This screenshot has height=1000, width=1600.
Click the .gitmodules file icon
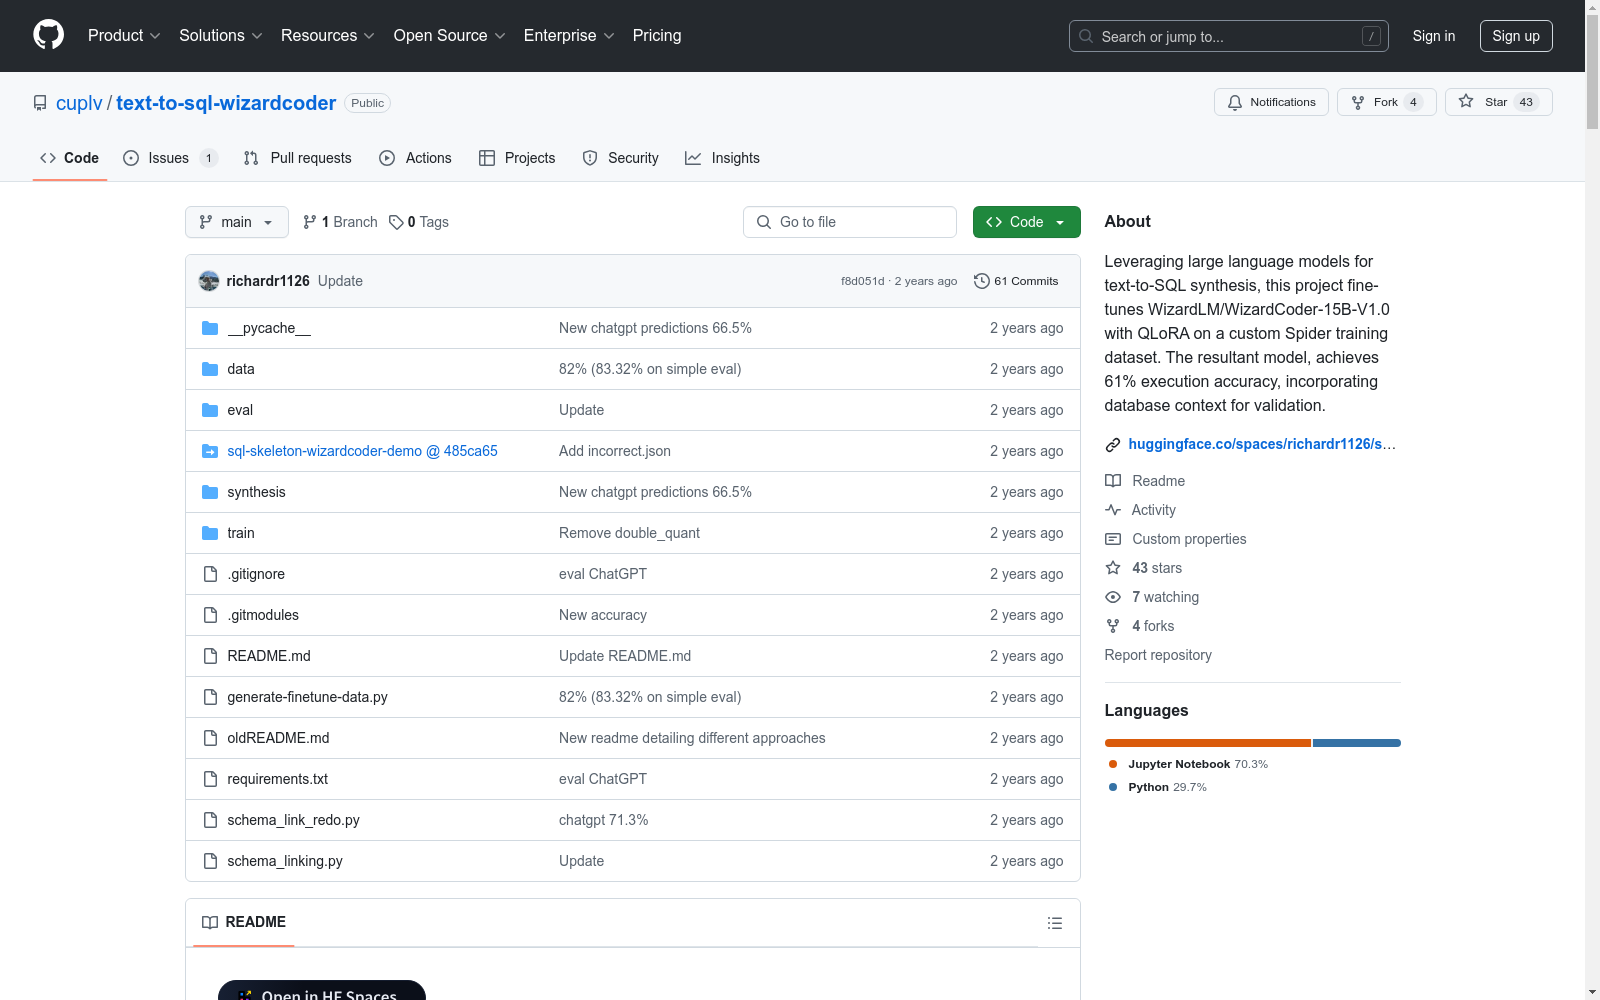(x=210, y=615)
